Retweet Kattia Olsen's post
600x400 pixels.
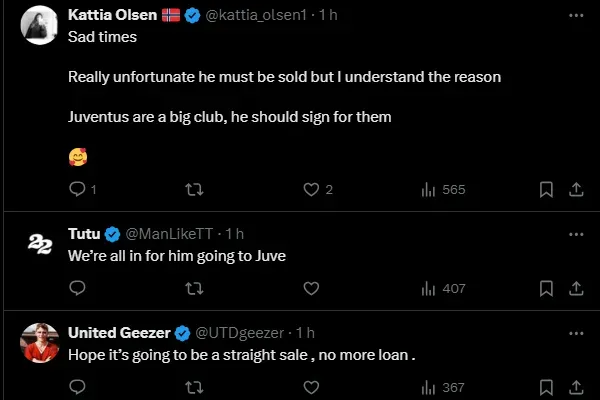click(194, 189)
